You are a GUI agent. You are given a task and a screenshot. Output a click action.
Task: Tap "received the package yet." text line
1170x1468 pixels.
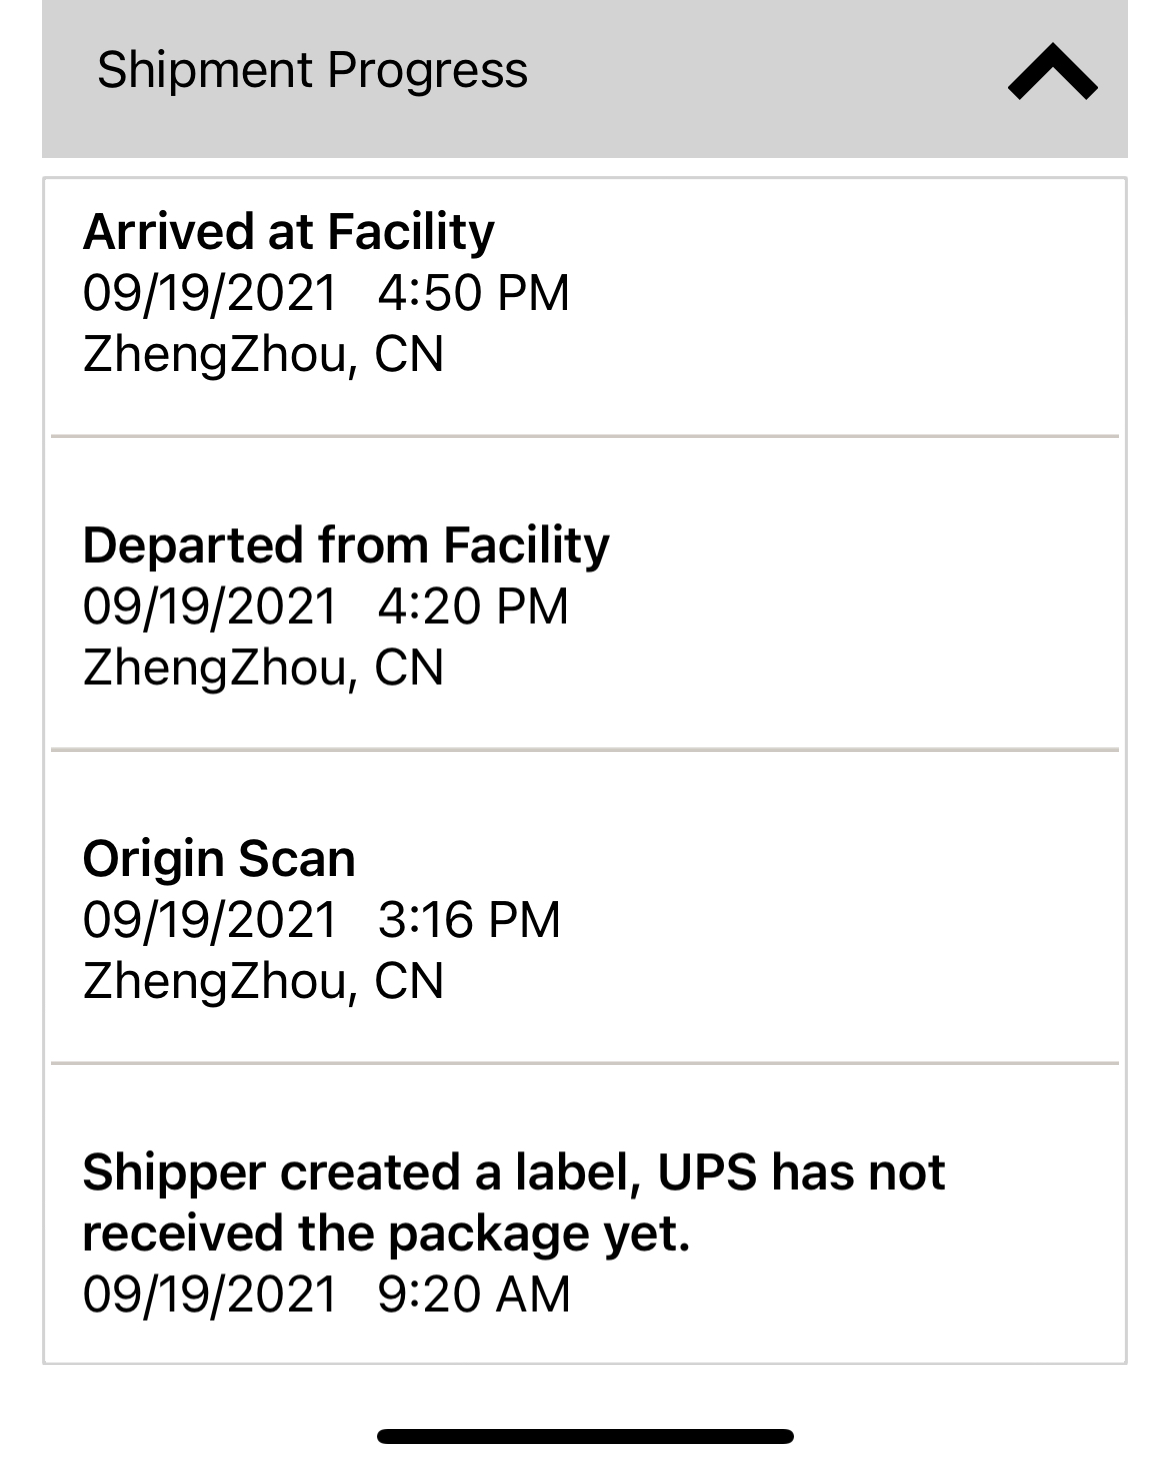[386, 1233]
